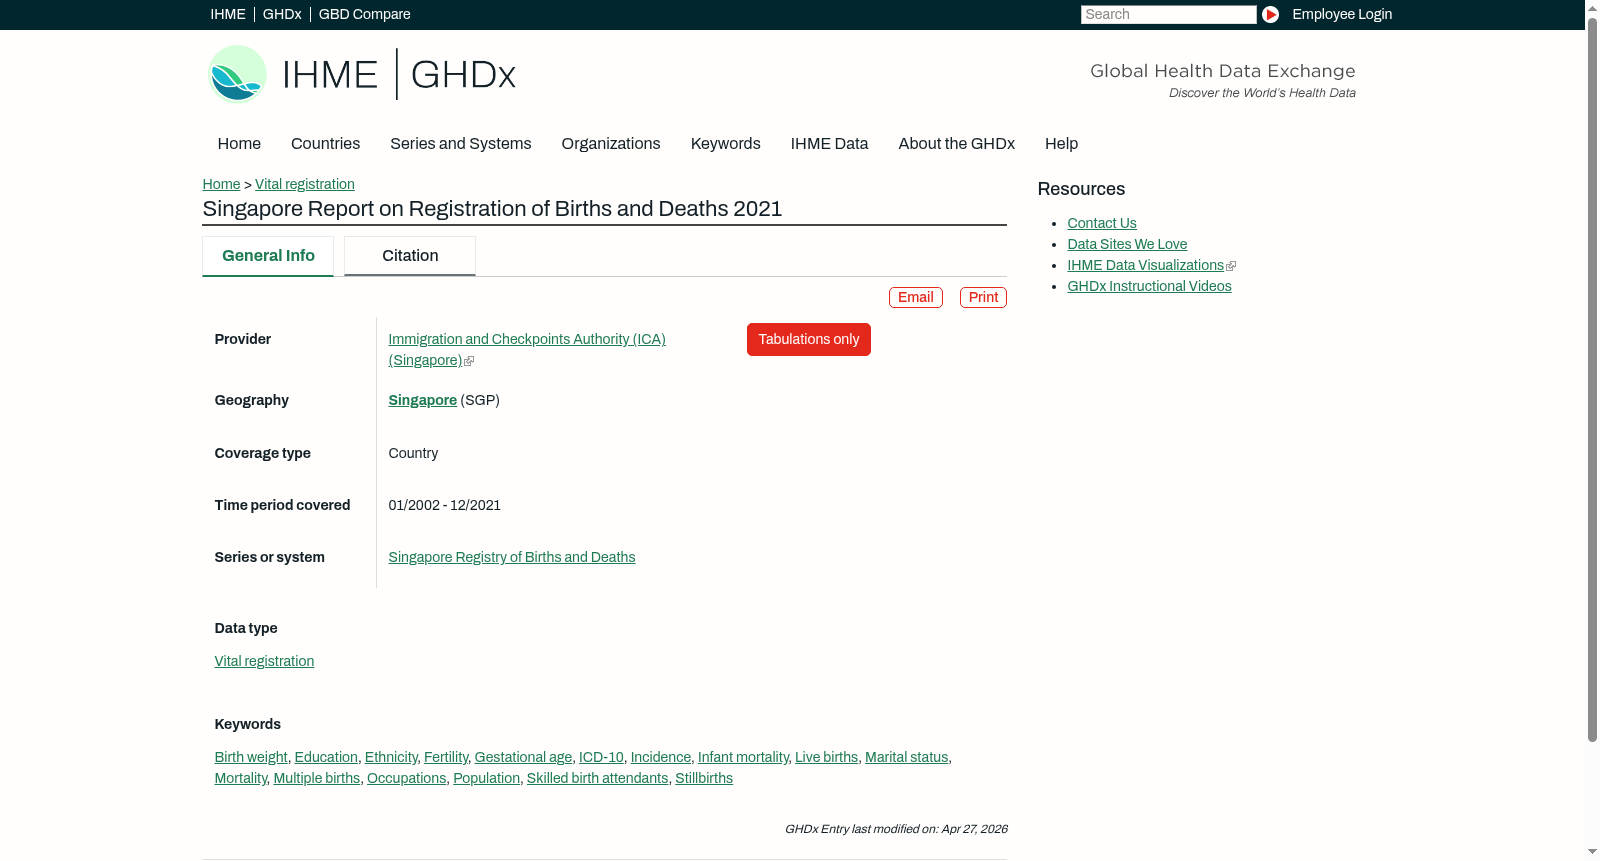The height and width of the screenshot is (861, 1600).
Task: Open Education keyword
Action: tap(326, 757)
